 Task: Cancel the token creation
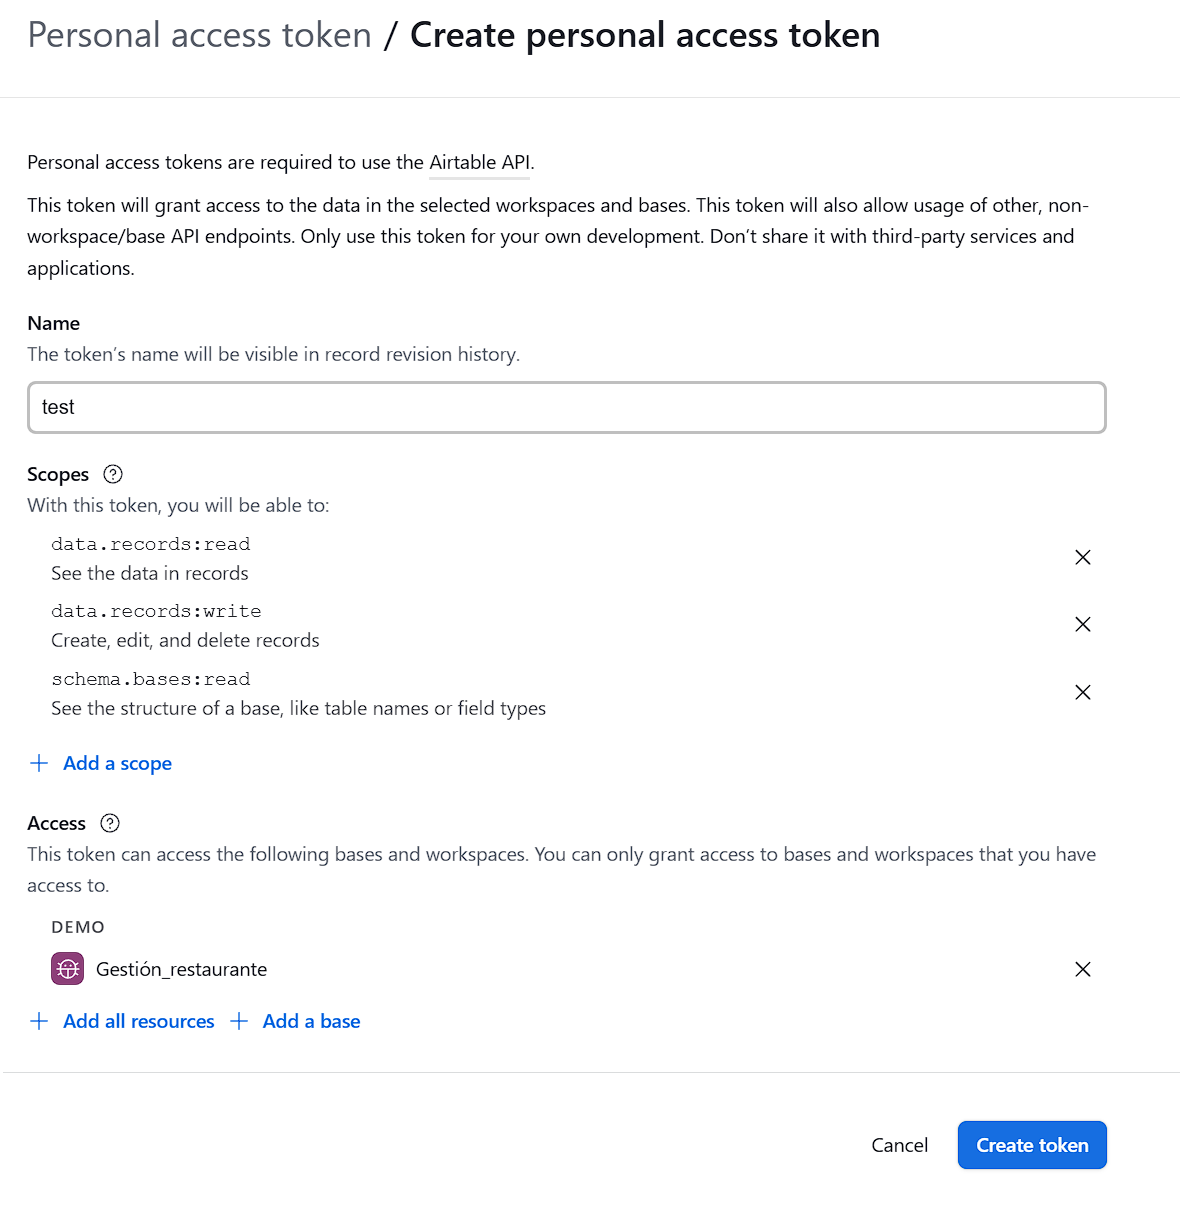click(x=899, y=1145)
